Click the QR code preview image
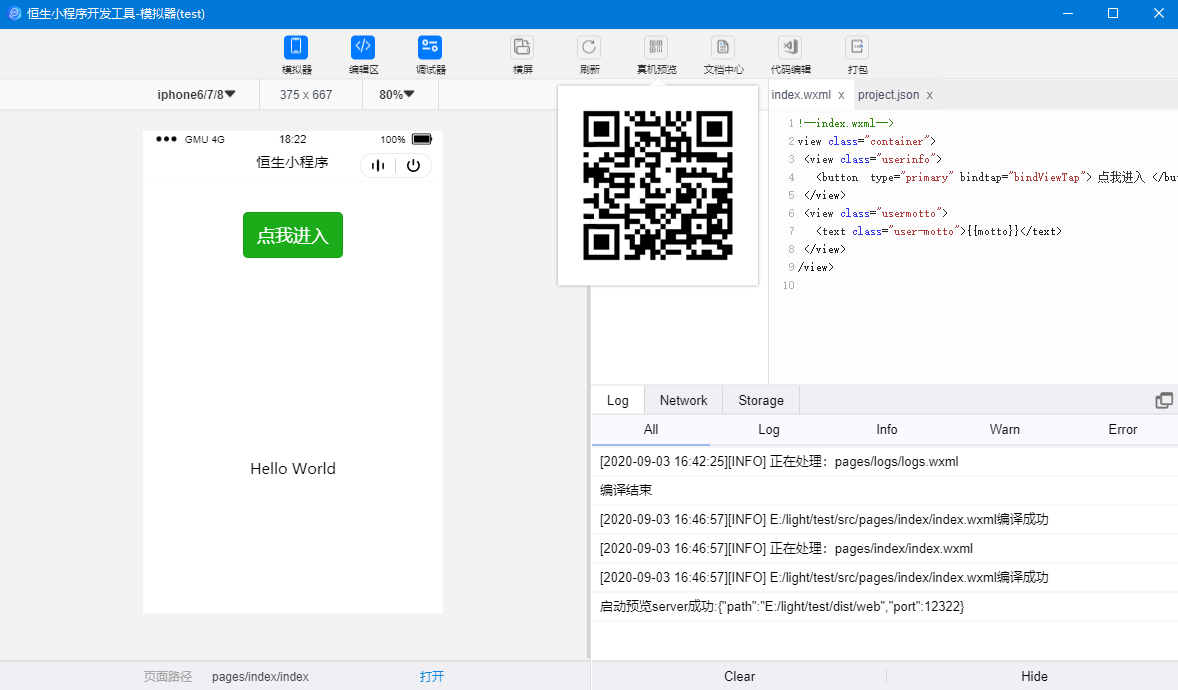The image size is (1178, 690). pyautogui.click(x=657, y=186)
